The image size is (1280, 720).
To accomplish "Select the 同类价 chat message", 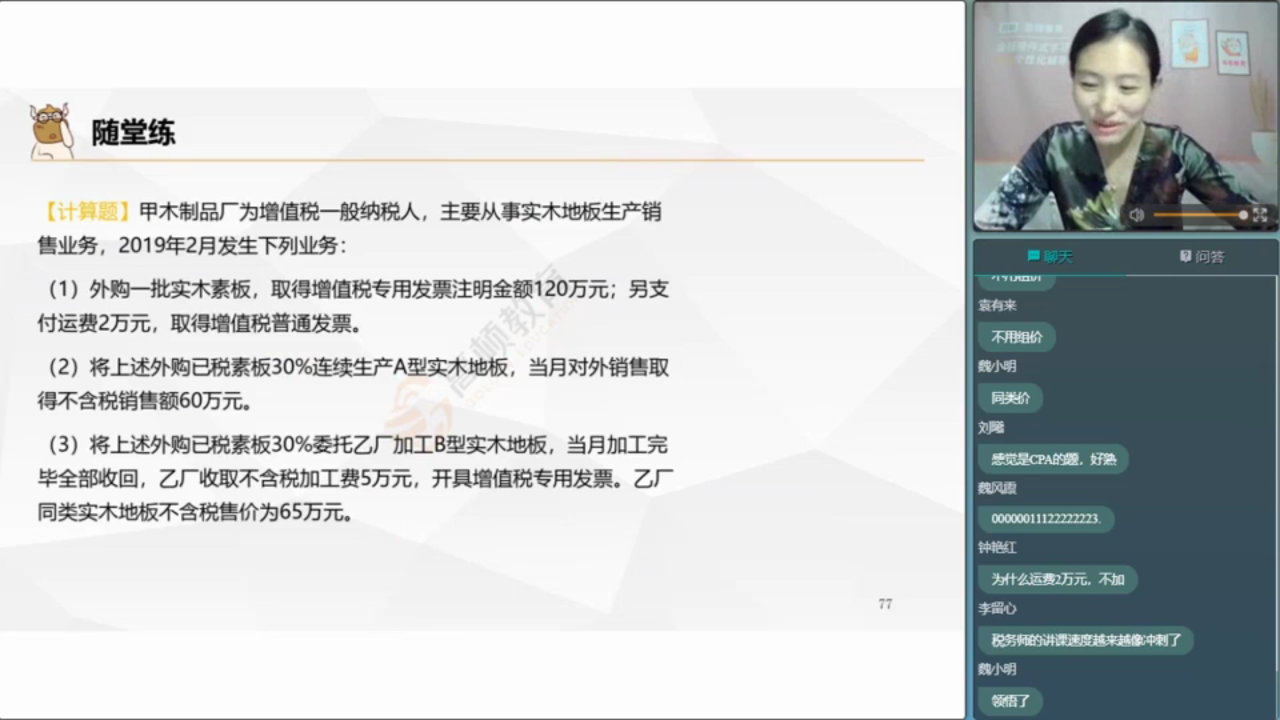I will [x=1010, y=398].
